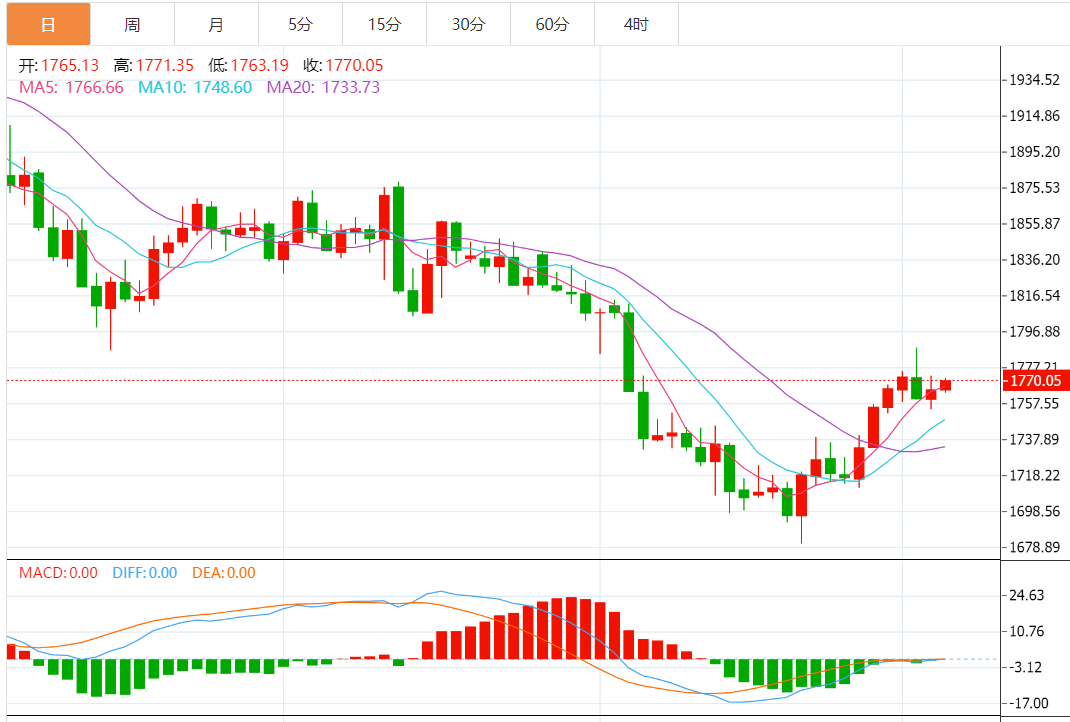Image resolution: width=1070 pixels, height=722 pixels.
Task: Click the MA10: 1748.60 label
Action: 195,87
